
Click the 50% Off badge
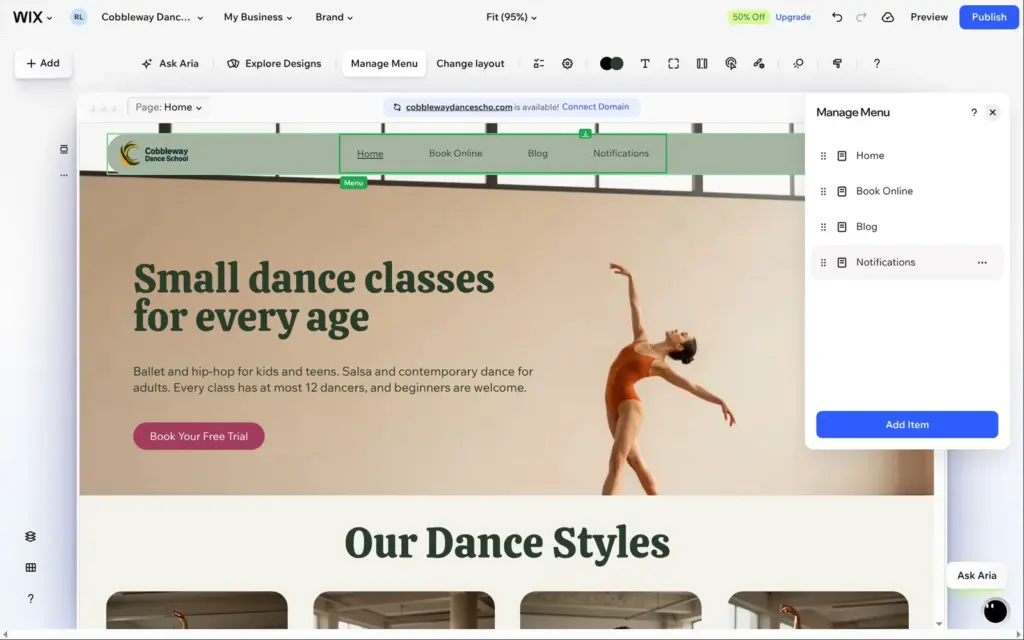point(748,17)
